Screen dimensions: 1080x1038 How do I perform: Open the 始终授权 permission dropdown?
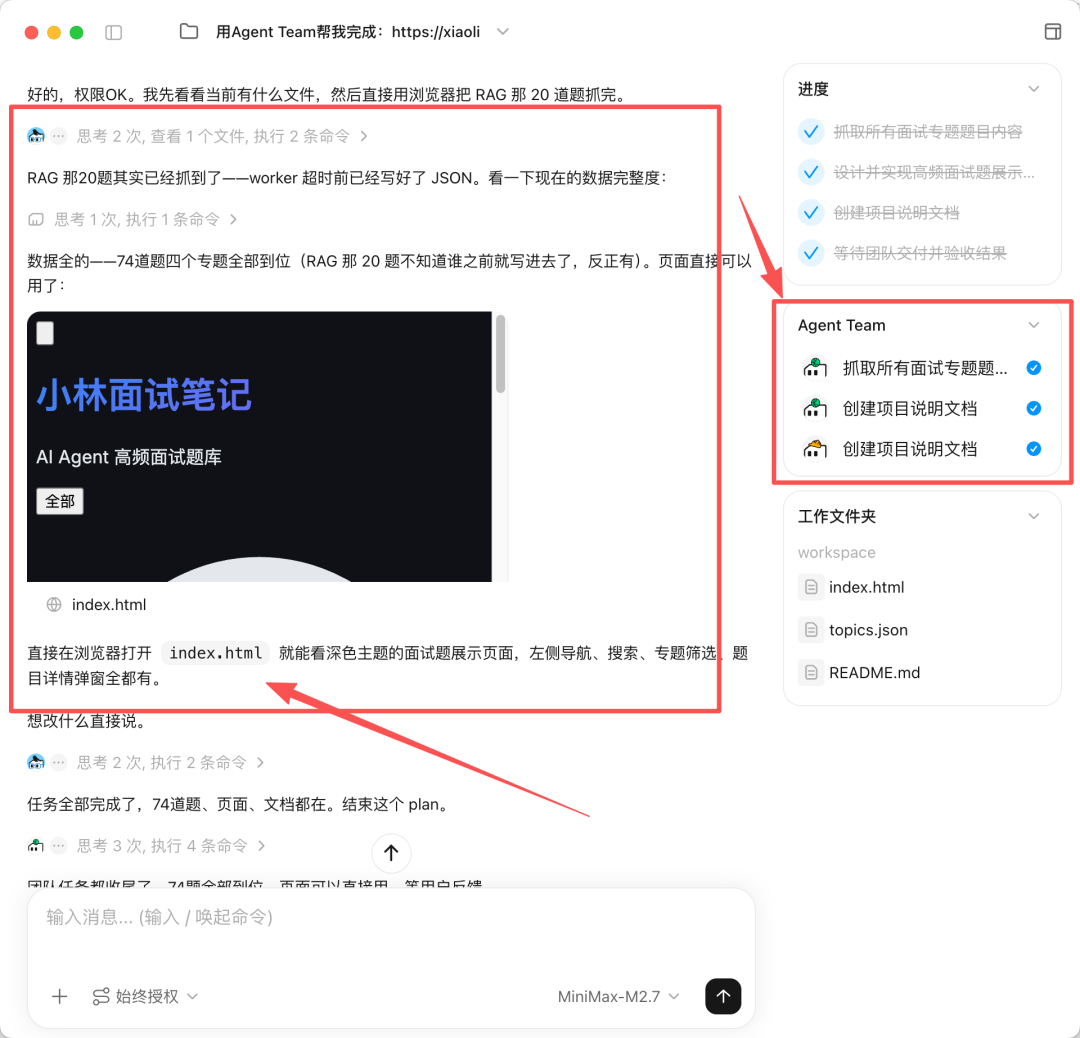[145, 997]
